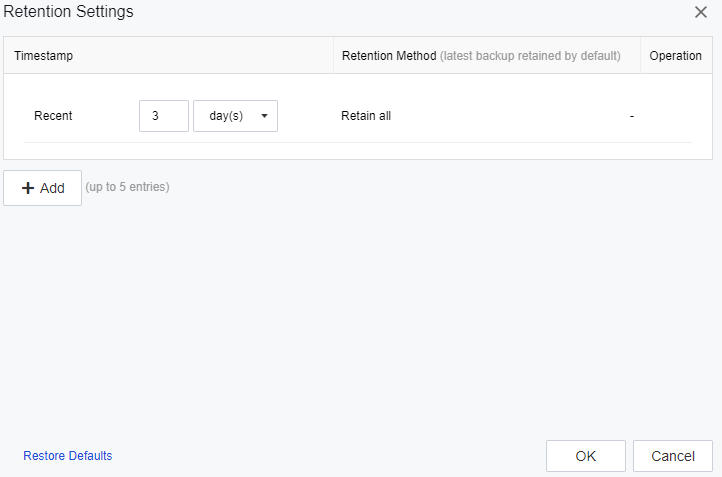This screenshot has width=722, height=477.
Task: Click the Retention Method column header
Action: (389, 56)
